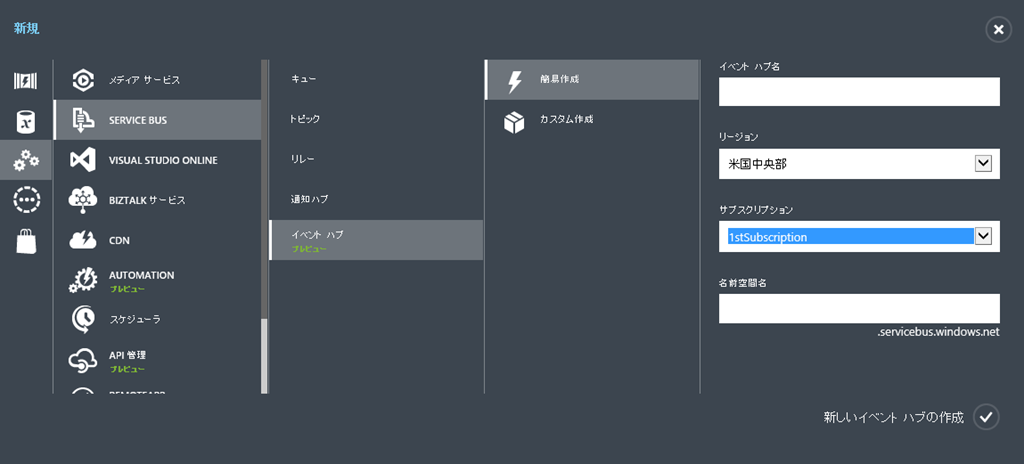The width and height of the screenshot is (1024, 464).
Task: Click the 新規 title text
Action: coord(26,29)
